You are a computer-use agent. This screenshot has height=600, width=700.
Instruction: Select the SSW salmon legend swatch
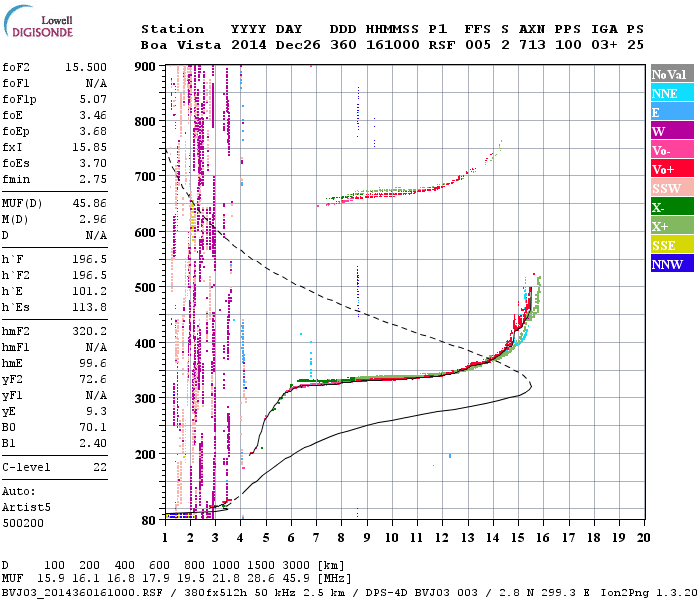point(672,188)
